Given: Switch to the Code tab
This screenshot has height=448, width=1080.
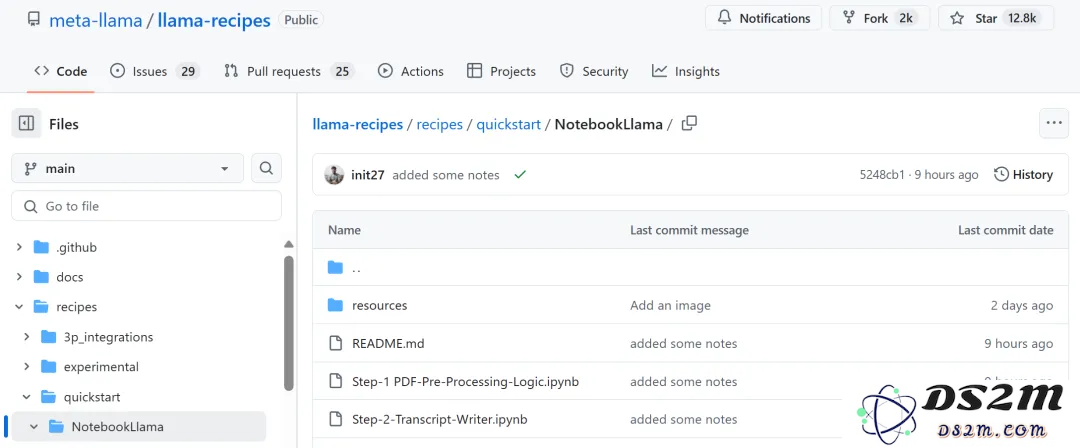Looking at the screenshot, I should [61, 71].
